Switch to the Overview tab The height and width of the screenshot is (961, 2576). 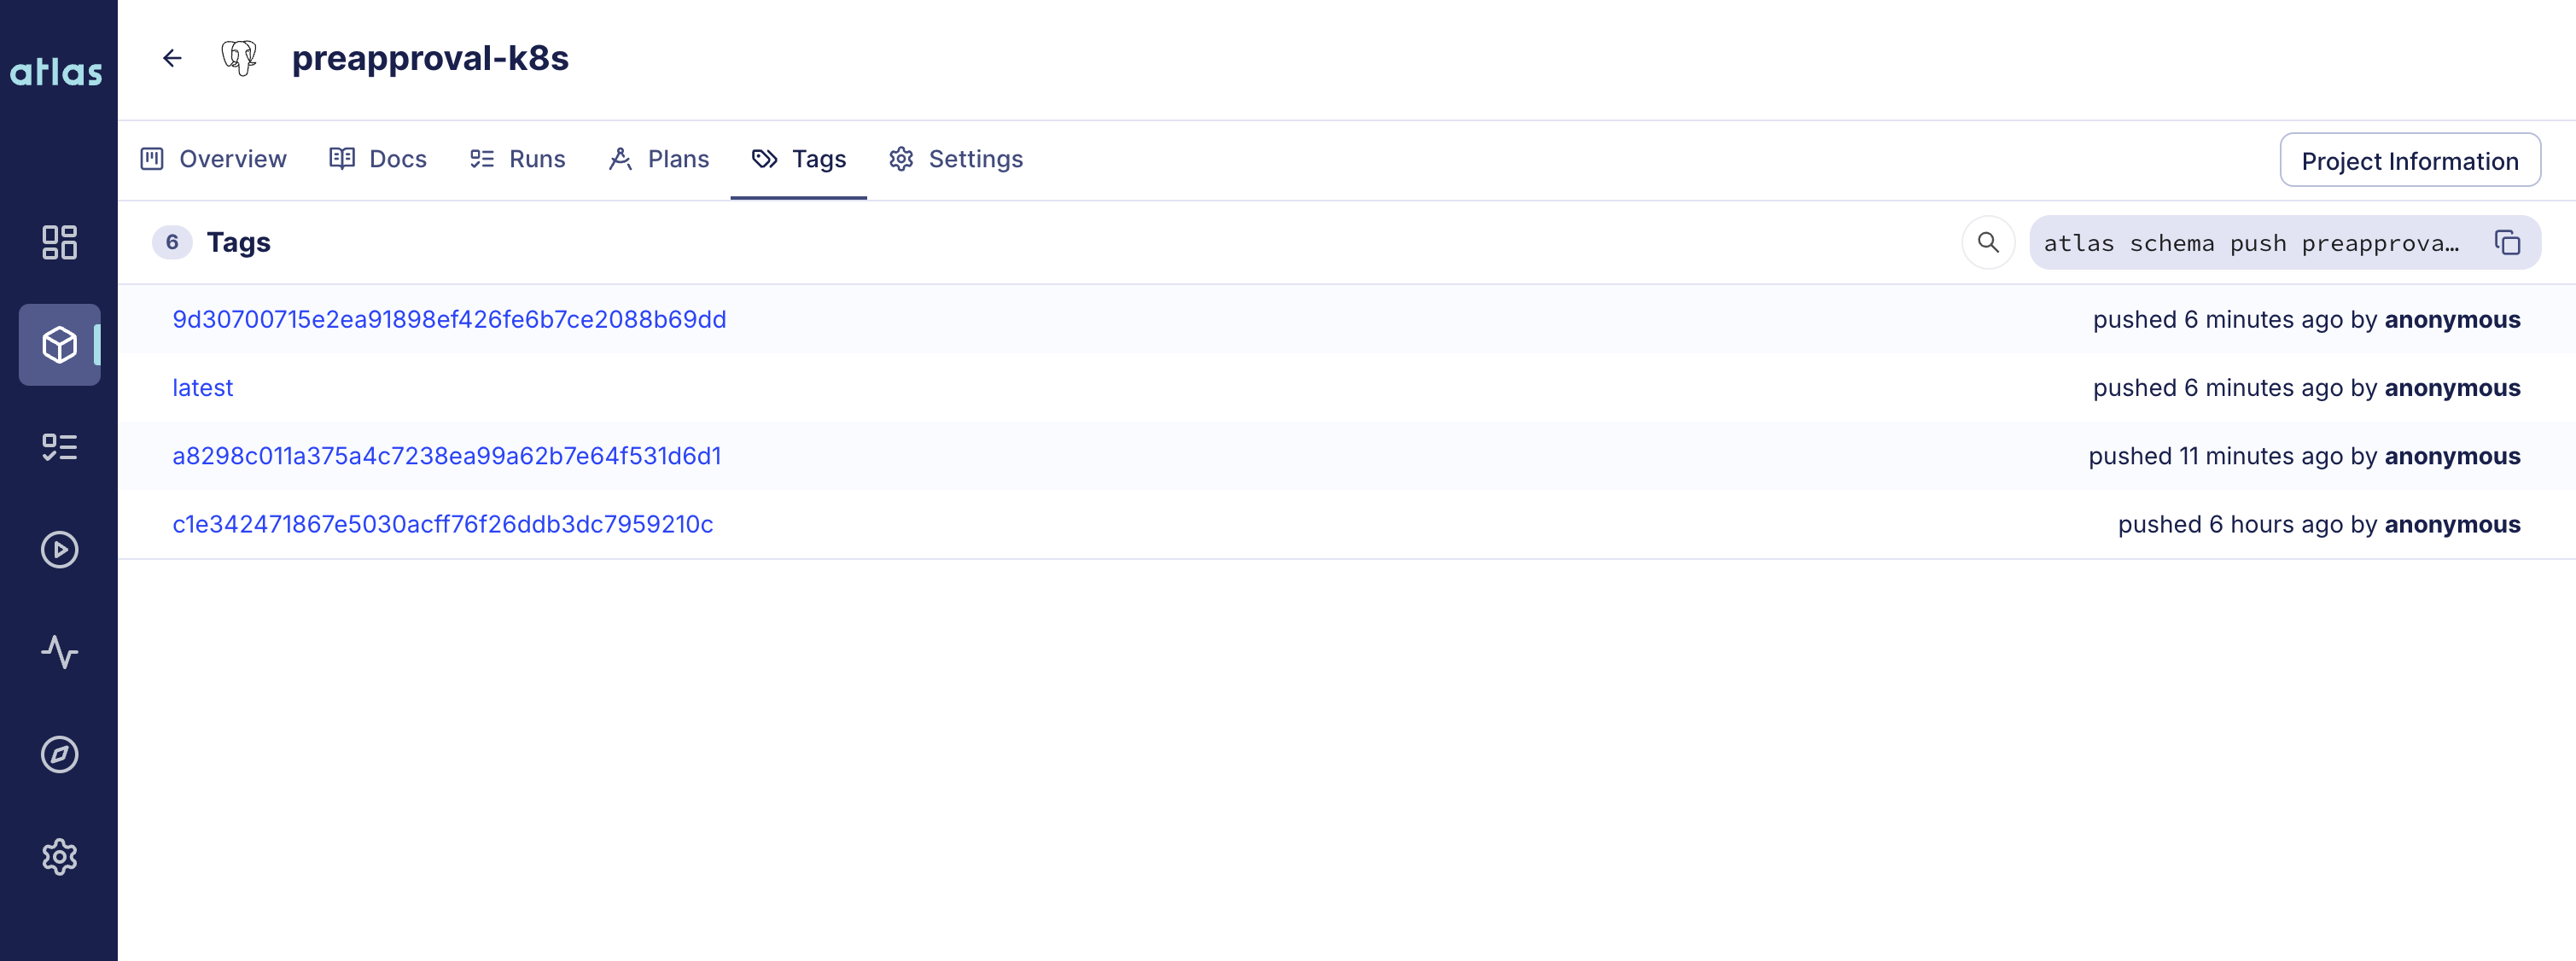(x=212, y=159)
